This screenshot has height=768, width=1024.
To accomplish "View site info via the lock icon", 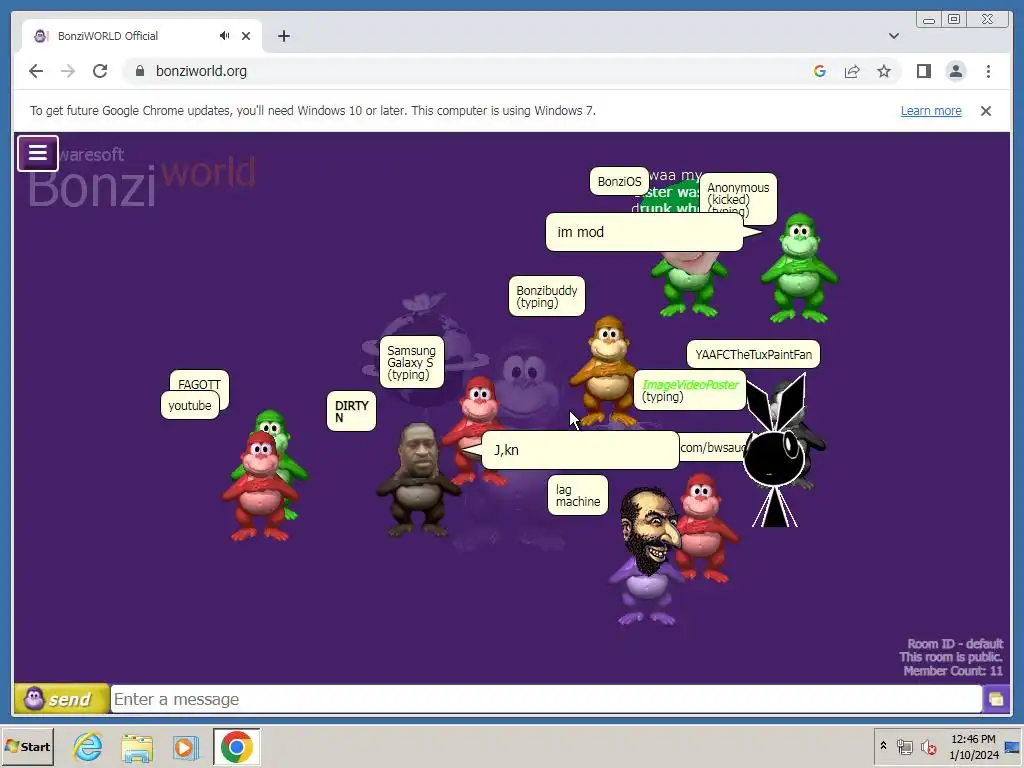I will [139, 71].
